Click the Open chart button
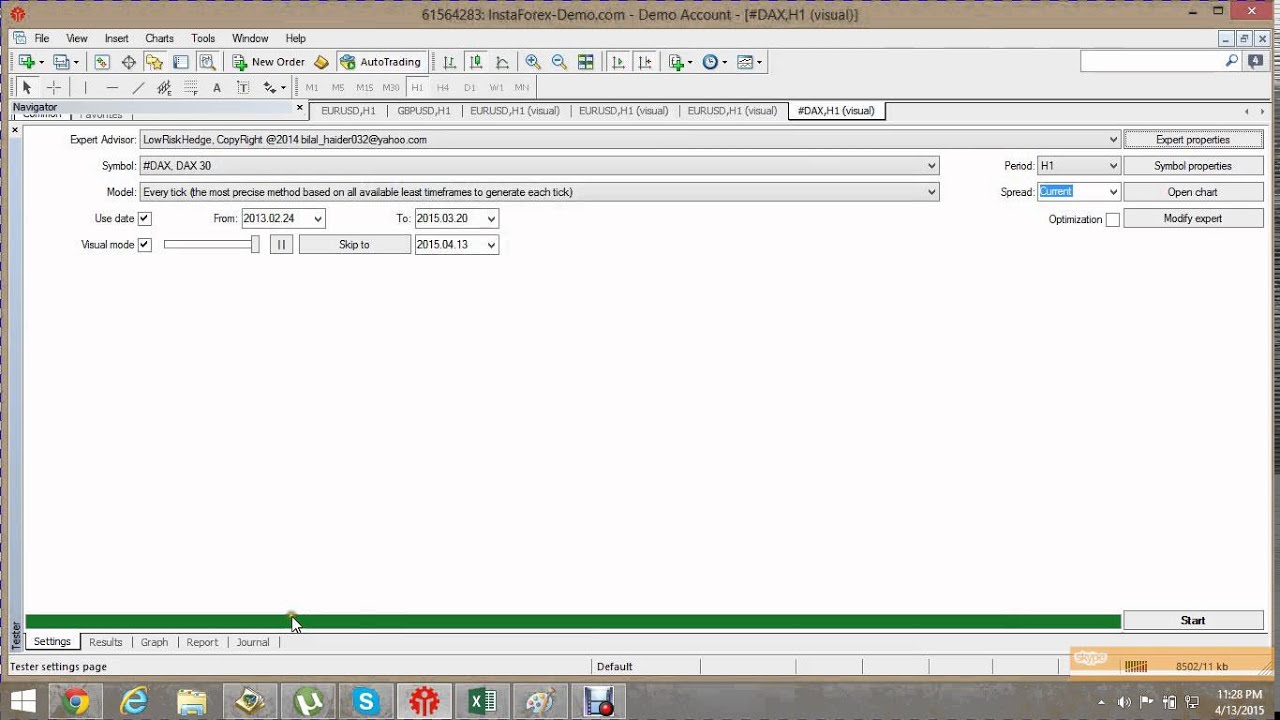The width and height of the screenshot is (1280, 720). [x=1193, y=192]
